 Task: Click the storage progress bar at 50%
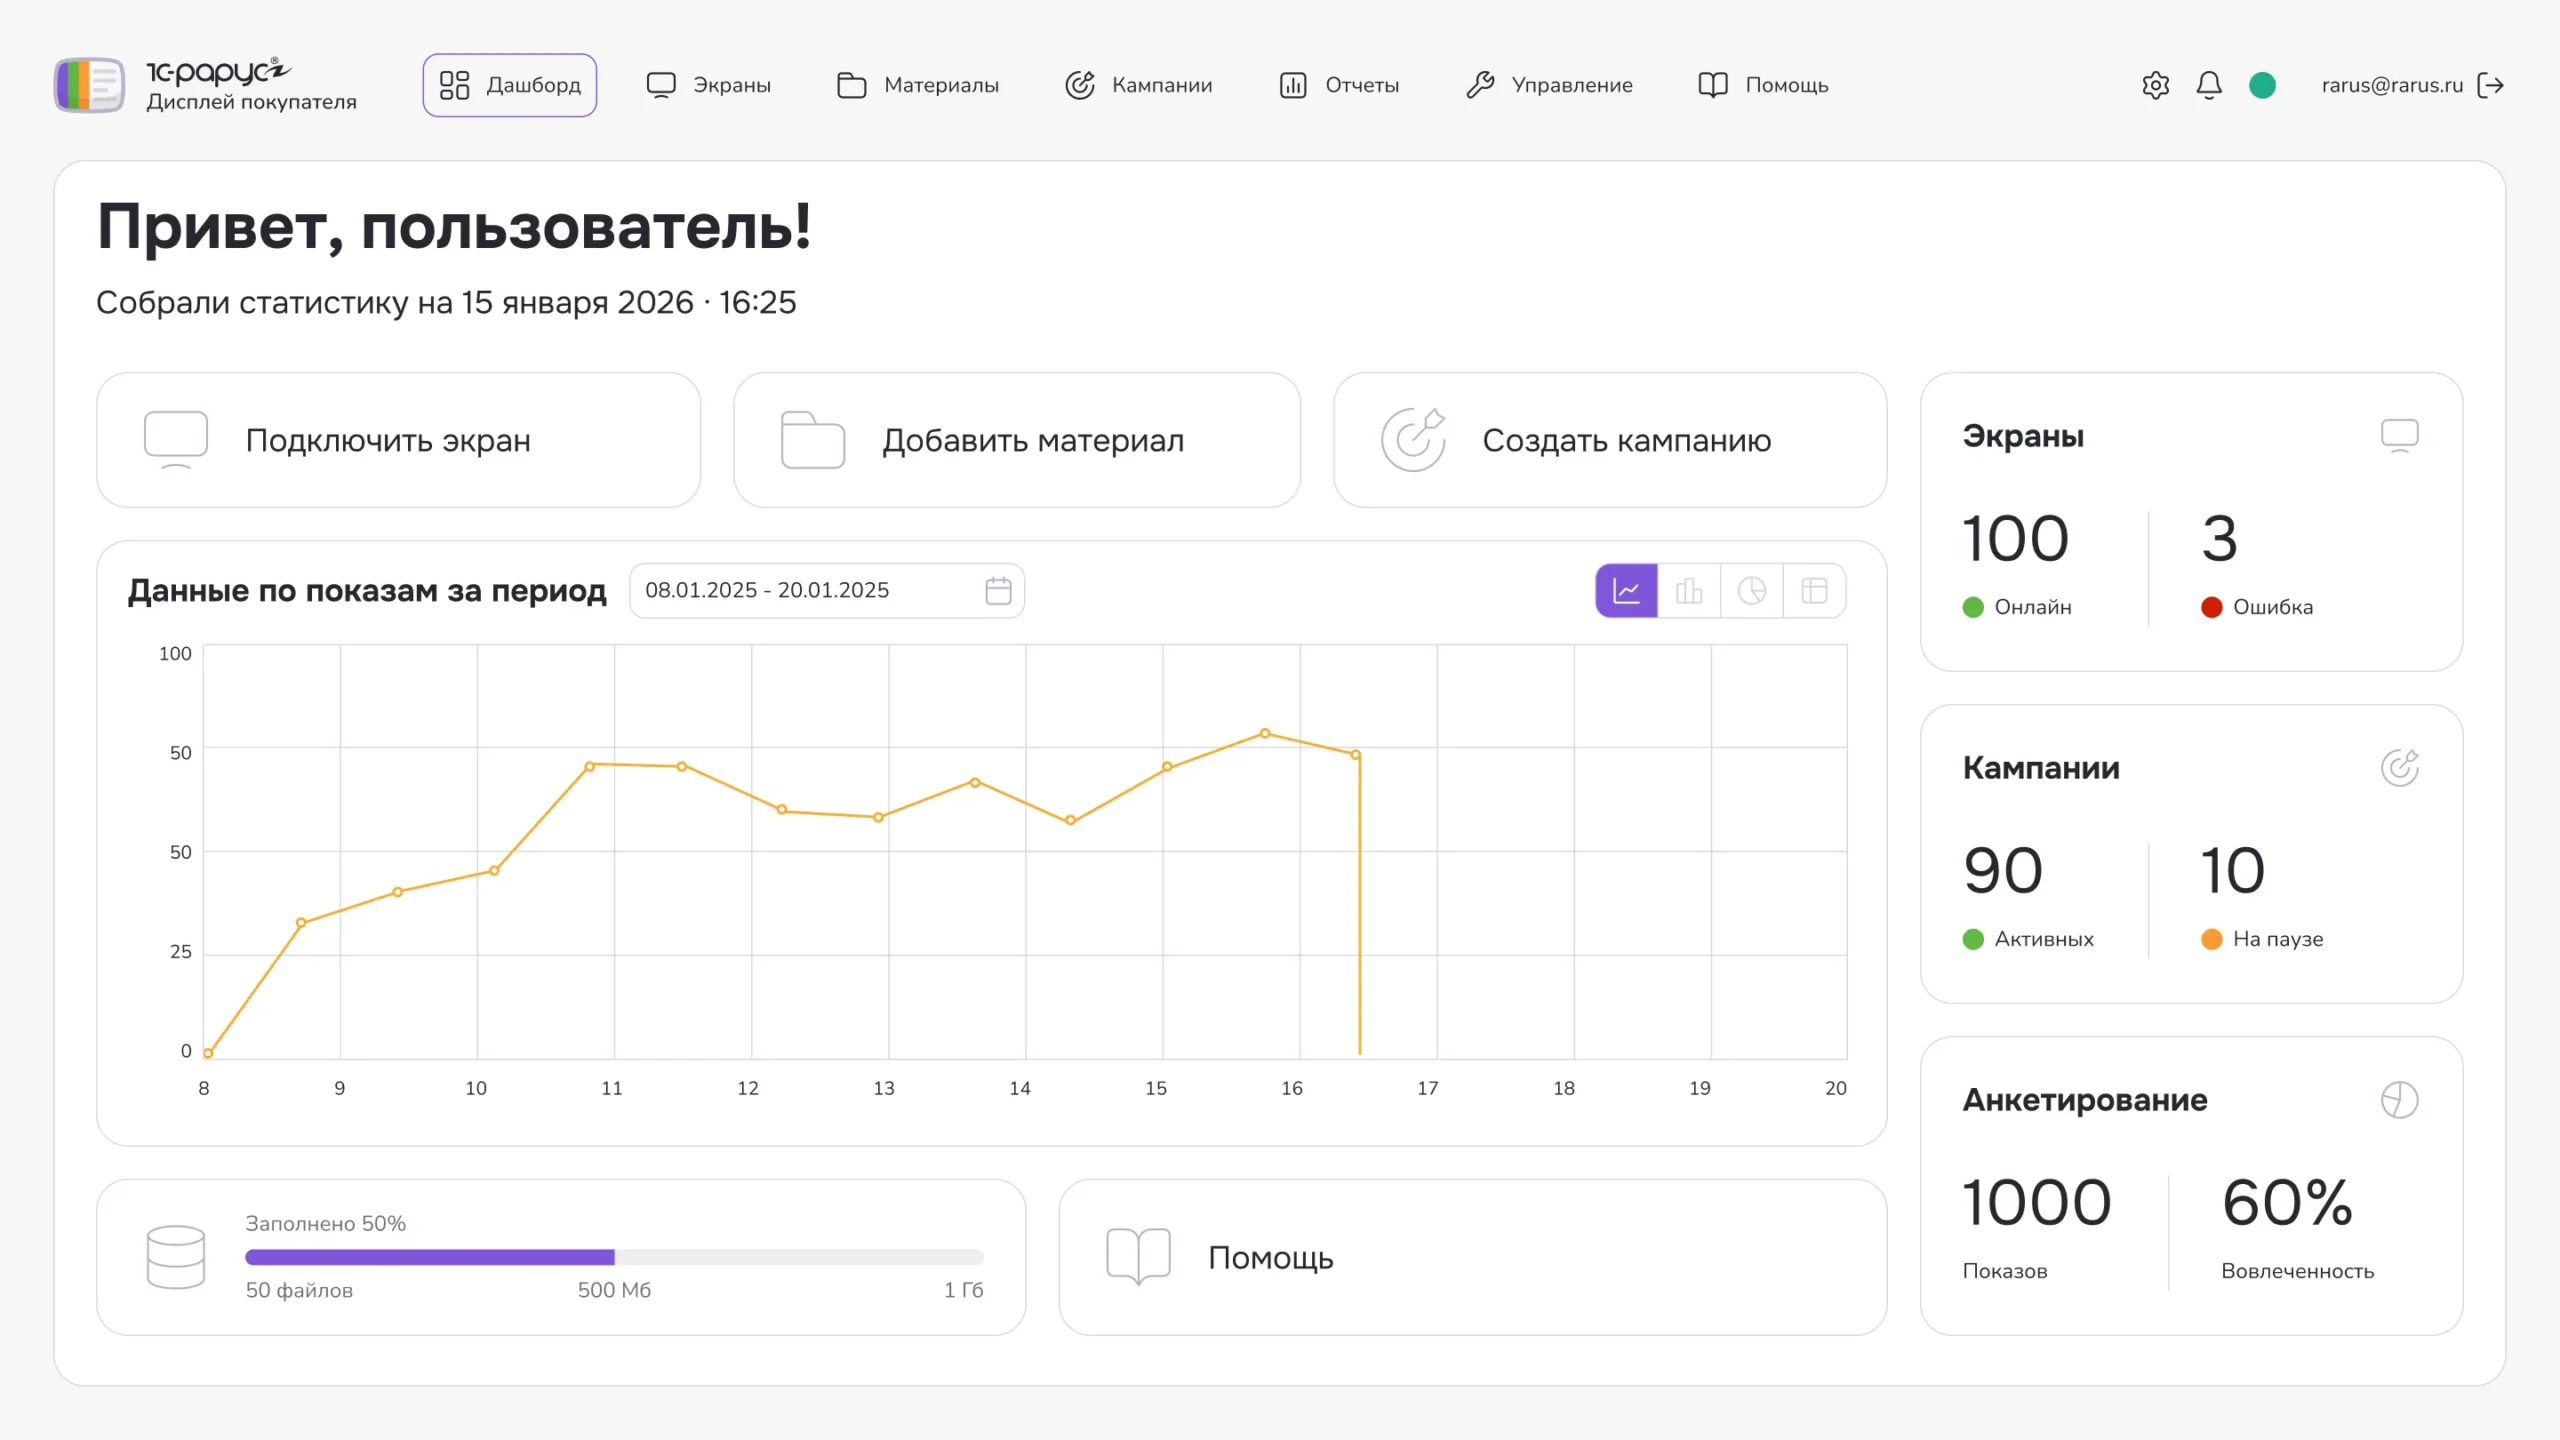coord(613,1258)
